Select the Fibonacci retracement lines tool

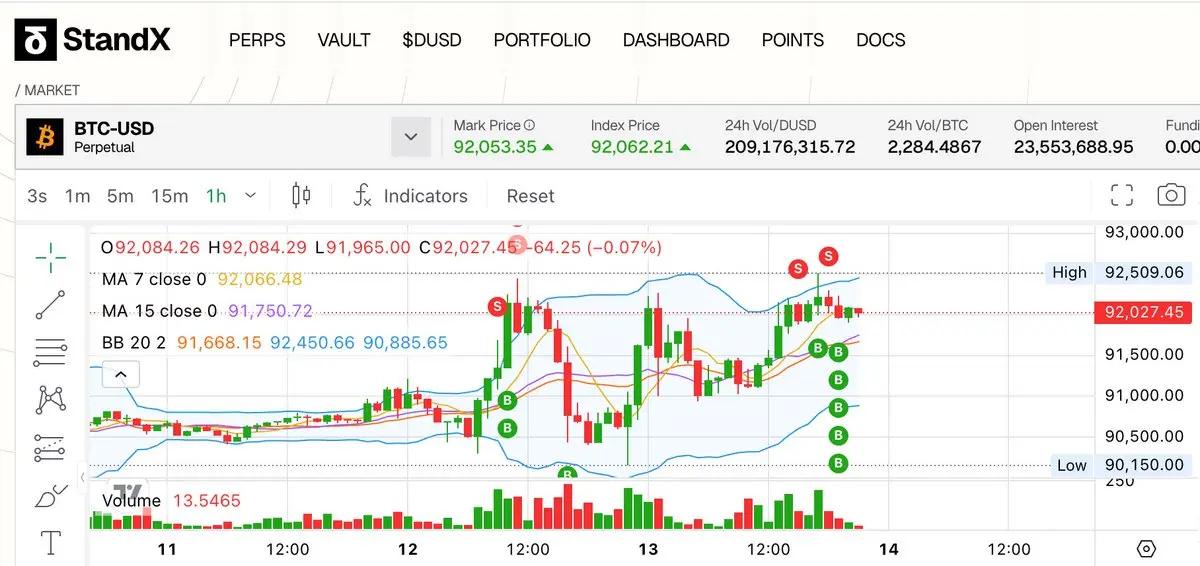[x=50, y=352]
